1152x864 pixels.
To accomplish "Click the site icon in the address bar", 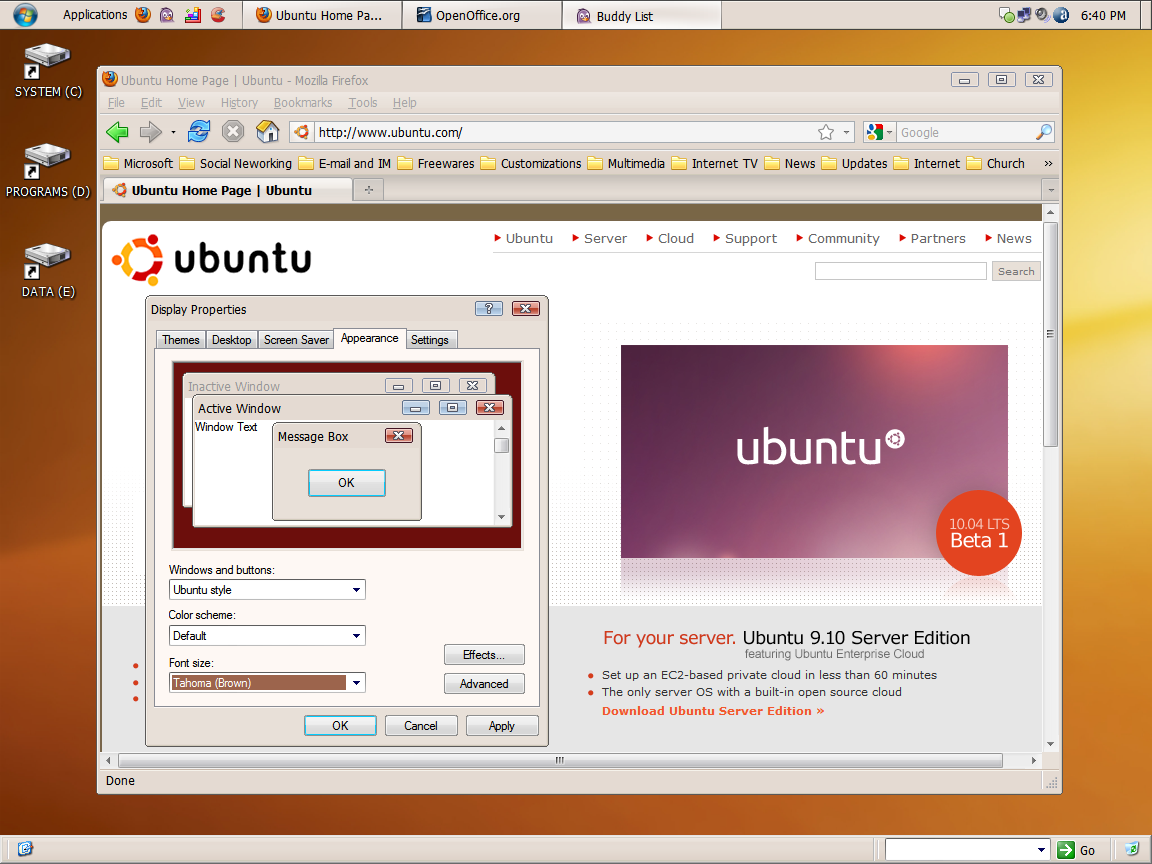I will click(301, 131).
